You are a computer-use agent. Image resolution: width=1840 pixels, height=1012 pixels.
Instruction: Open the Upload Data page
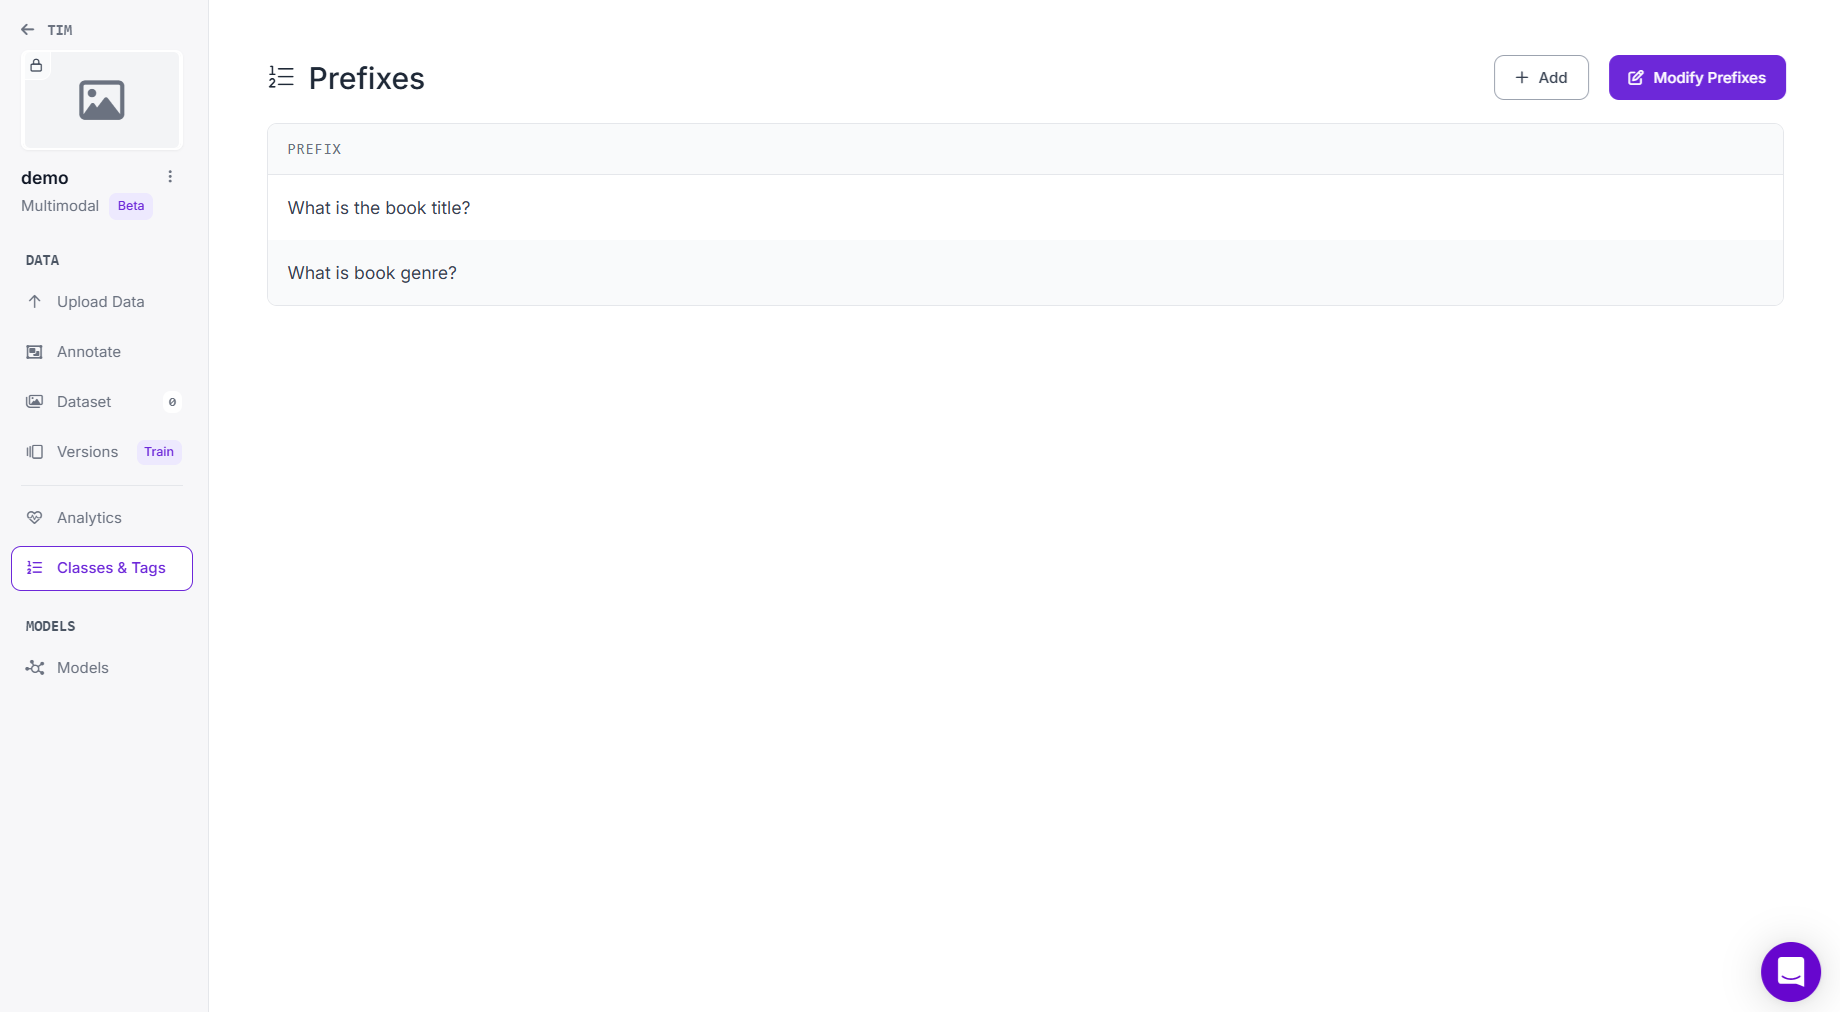(101, 302)
